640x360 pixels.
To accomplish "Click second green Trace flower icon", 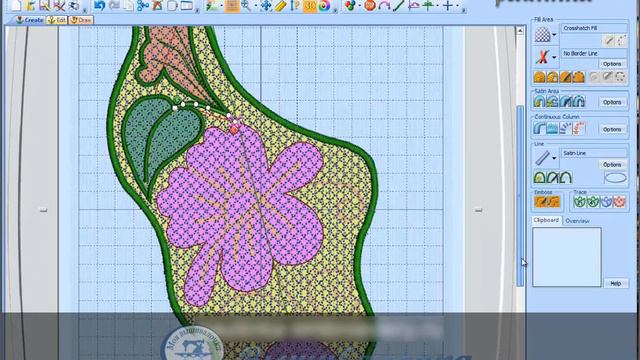I will click(593, 202).
